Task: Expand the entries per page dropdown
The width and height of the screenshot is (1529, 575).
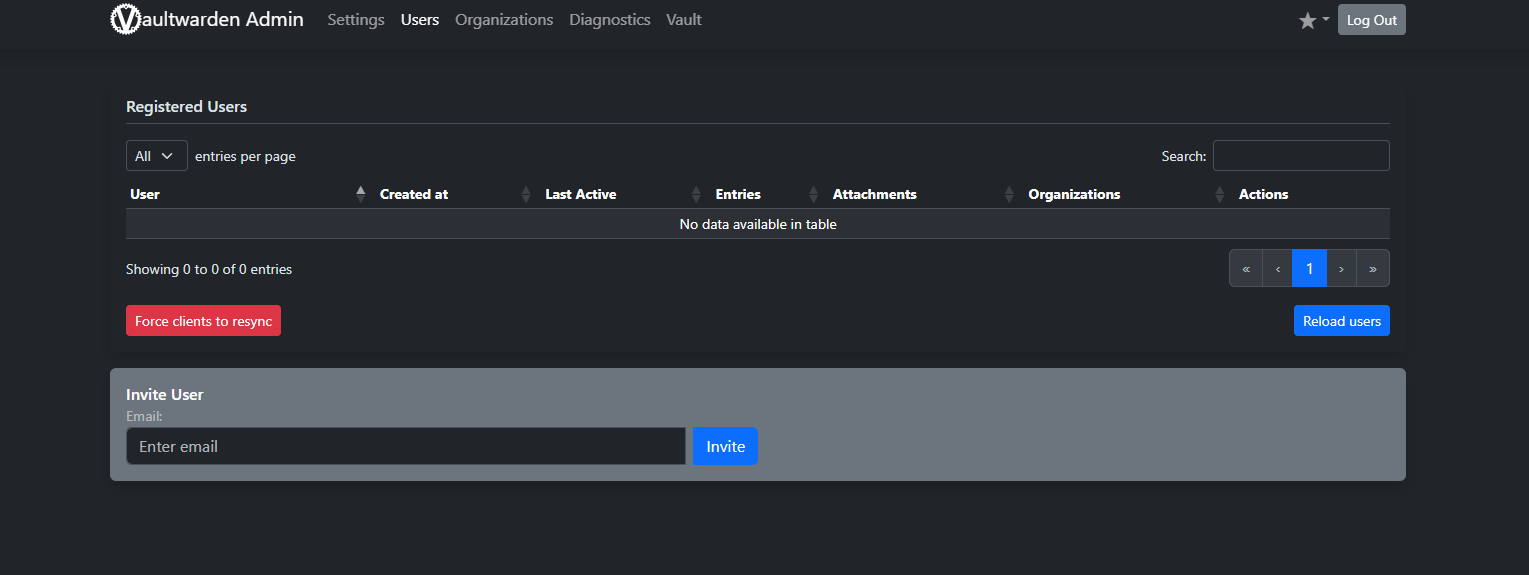Action: point(156,156)
